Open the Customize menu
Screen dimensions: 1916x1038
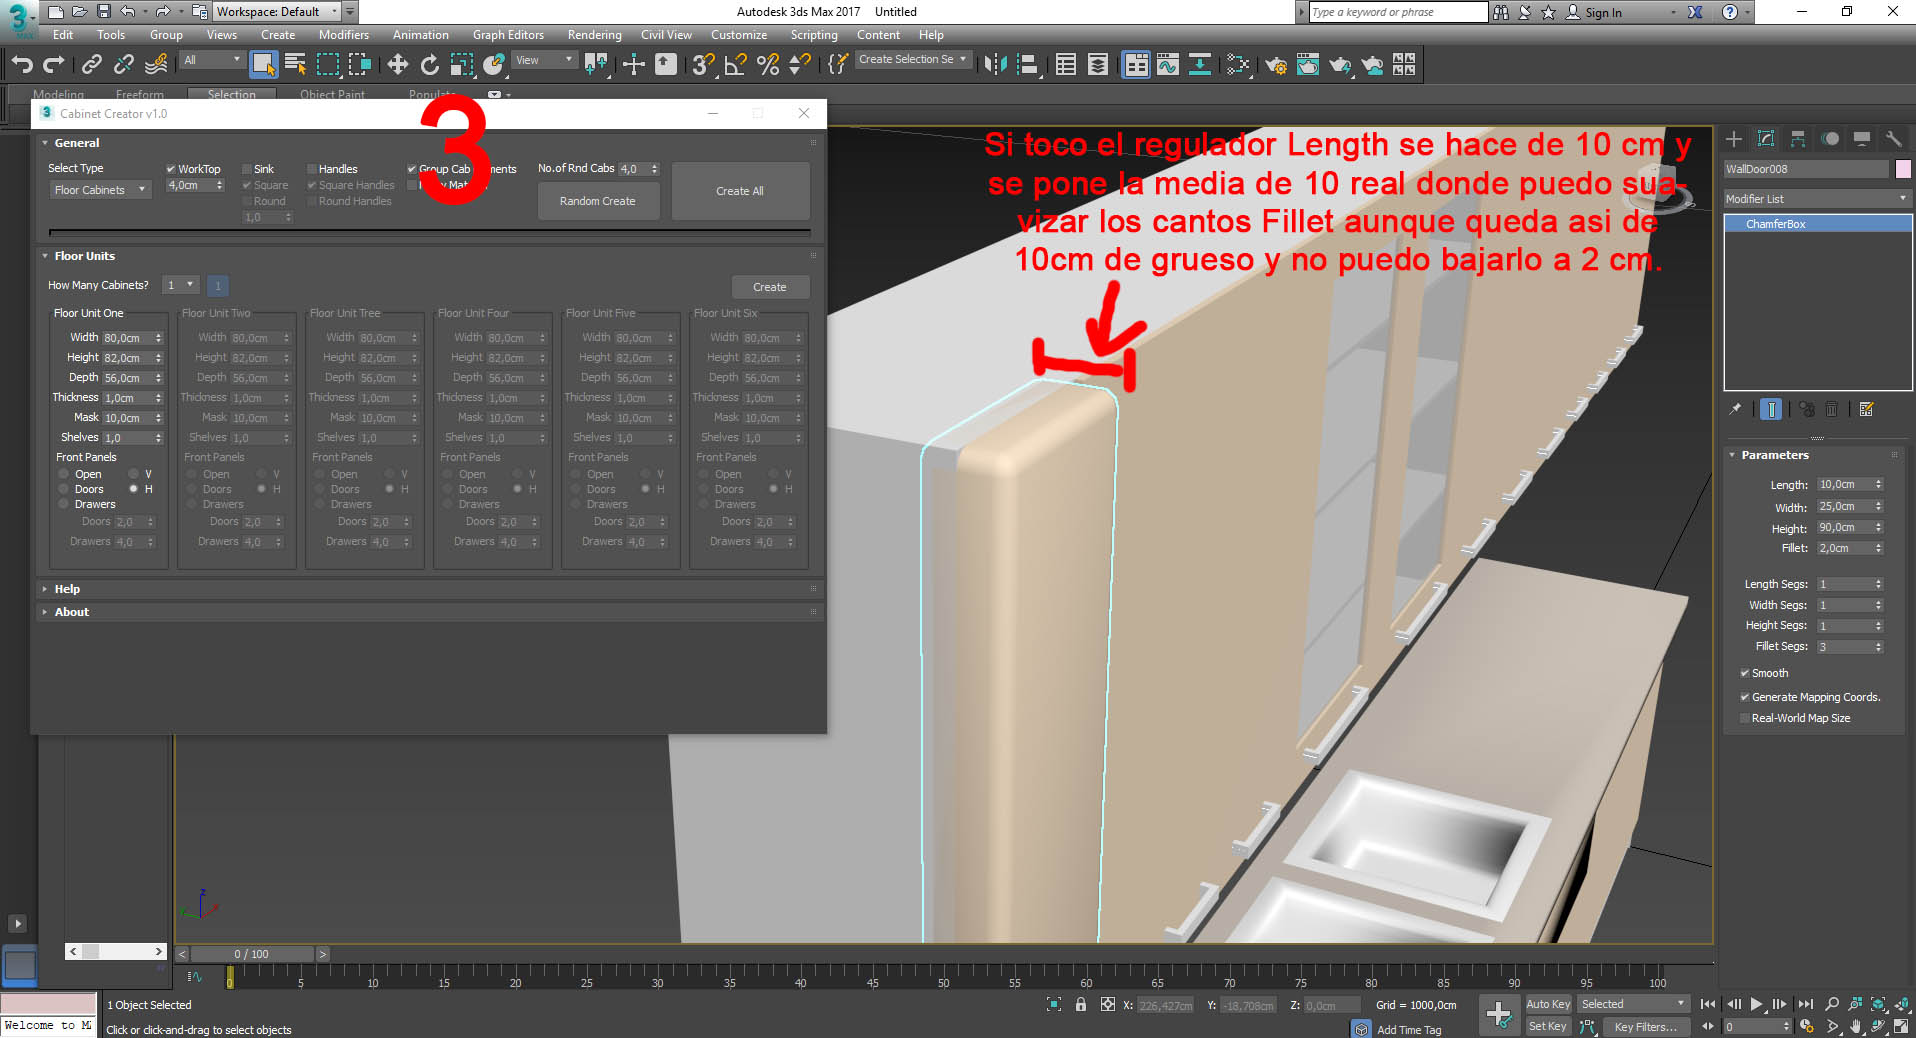[739, 35]
